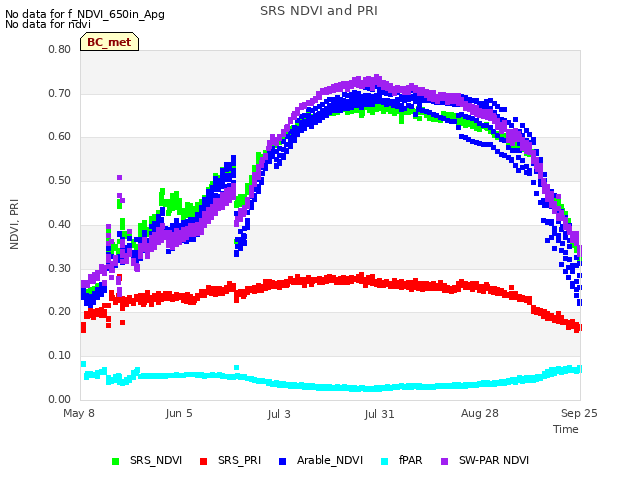Click the purple SW-PAR NDVI legend swatch
The width and height of the screenshot is (640, 480).
coord(444,461)
